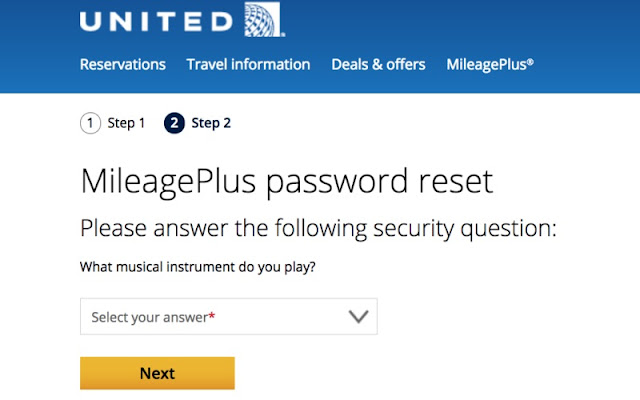Open the Travel information menu
Image resolution: width=640 pixels, height=400 pixels.
coord(248,64)
